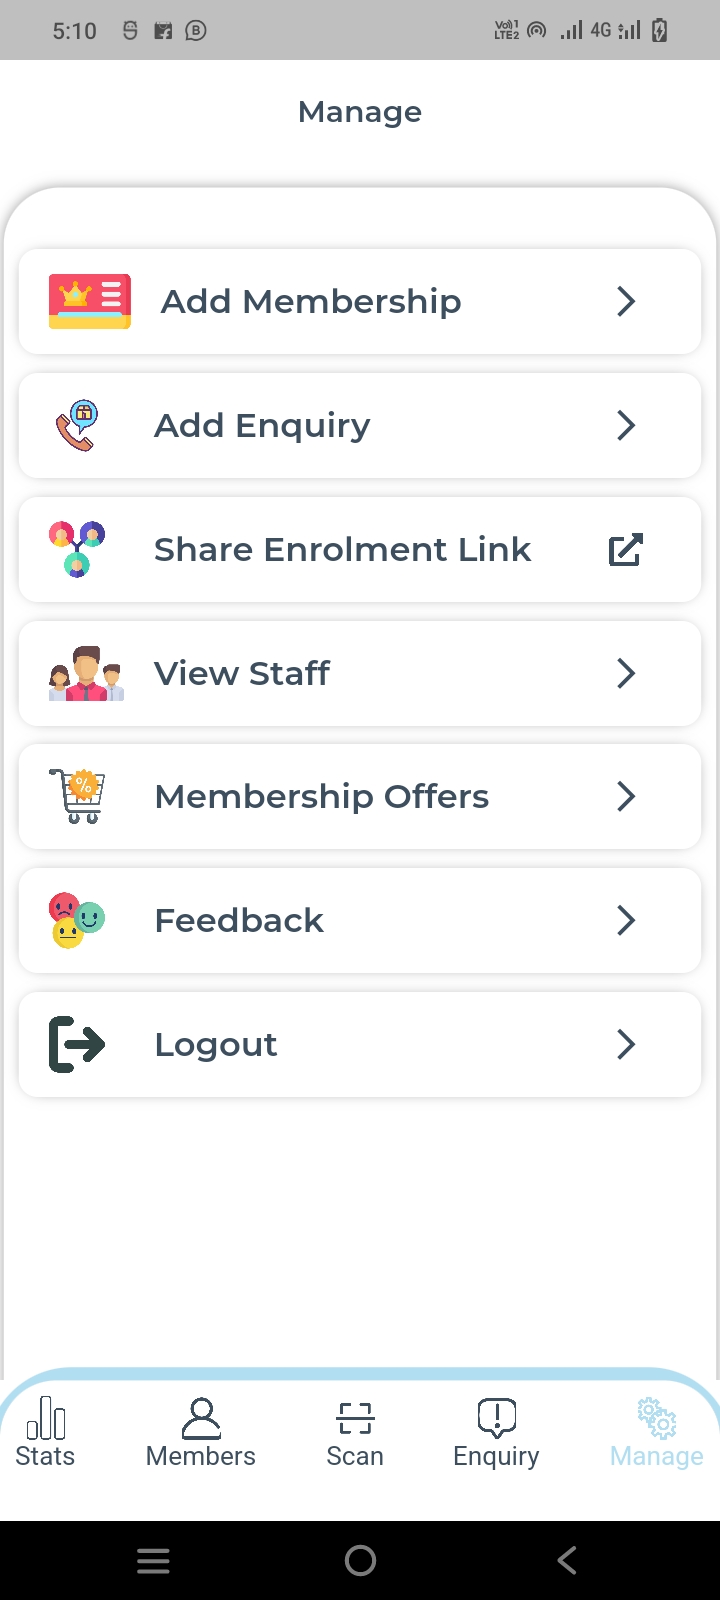Screen dimensions: 720x1600
Task: Tap the emoji faces feedback icon
Action: pos(77,920)
